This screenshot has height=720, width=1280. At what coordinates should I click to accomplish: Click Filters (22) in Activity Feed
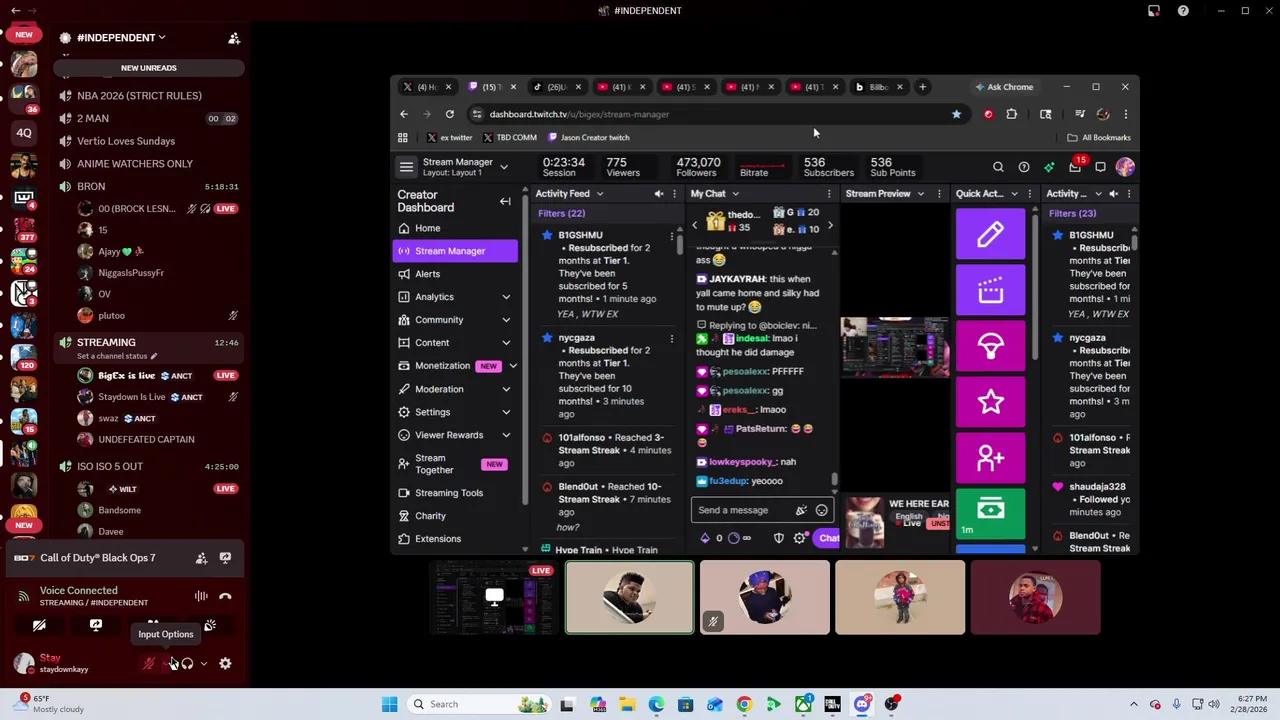click(x=561, y=213)
